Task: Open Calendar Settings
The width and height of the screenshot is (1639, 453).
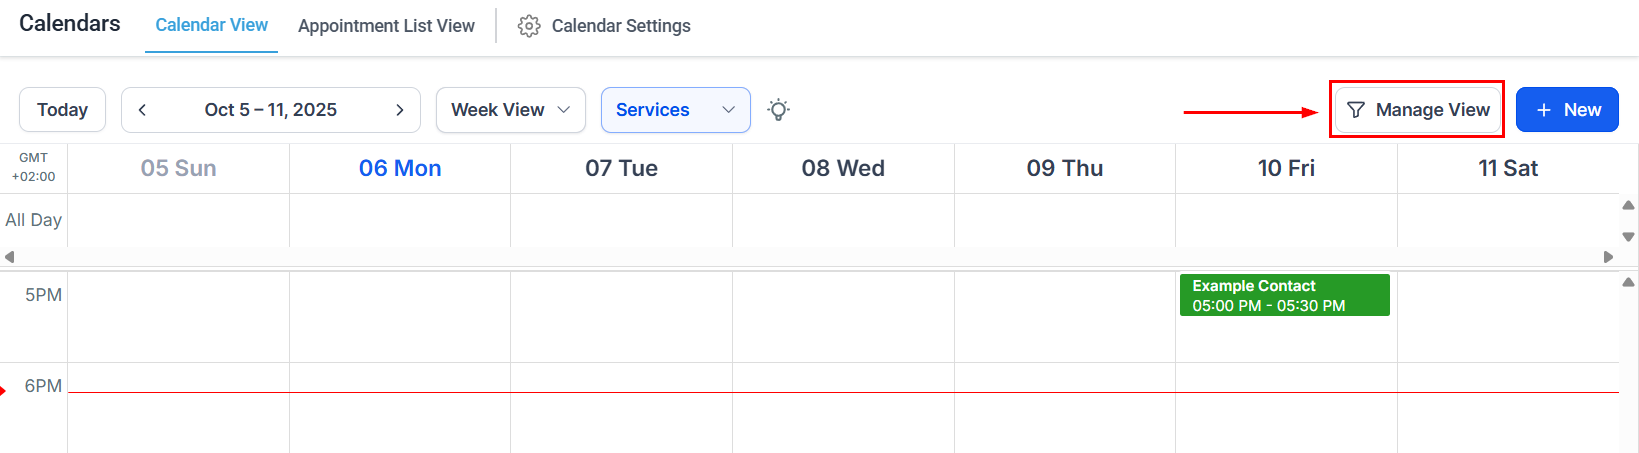Action: [x=604, y=26]
